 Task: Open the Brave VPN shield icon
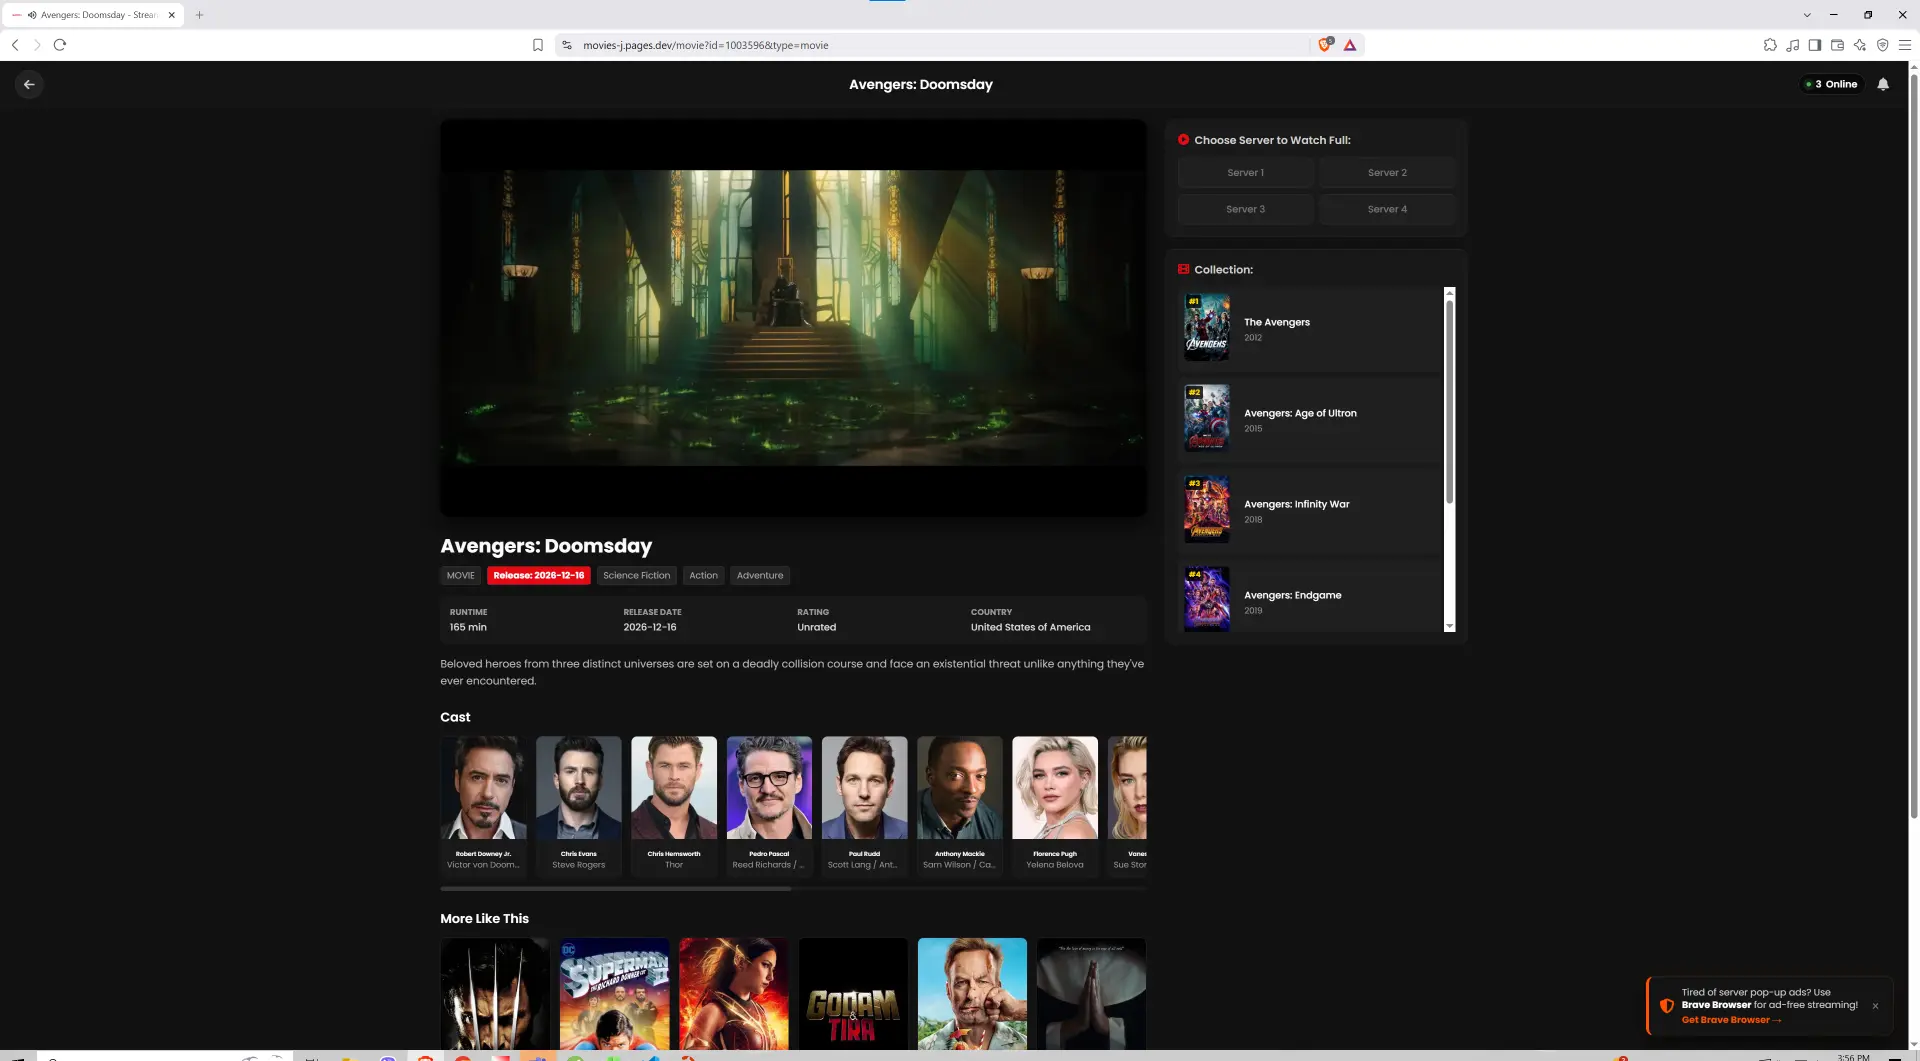pyautogui.click(x=1882, y=45)
